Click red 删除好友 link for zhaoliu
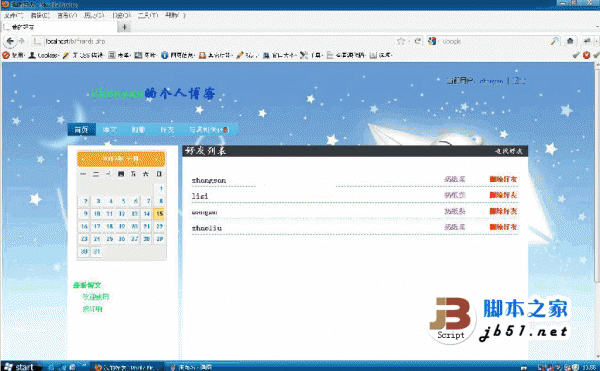The width and height of the screenshot is (600, 371). [x=503, y=227]
